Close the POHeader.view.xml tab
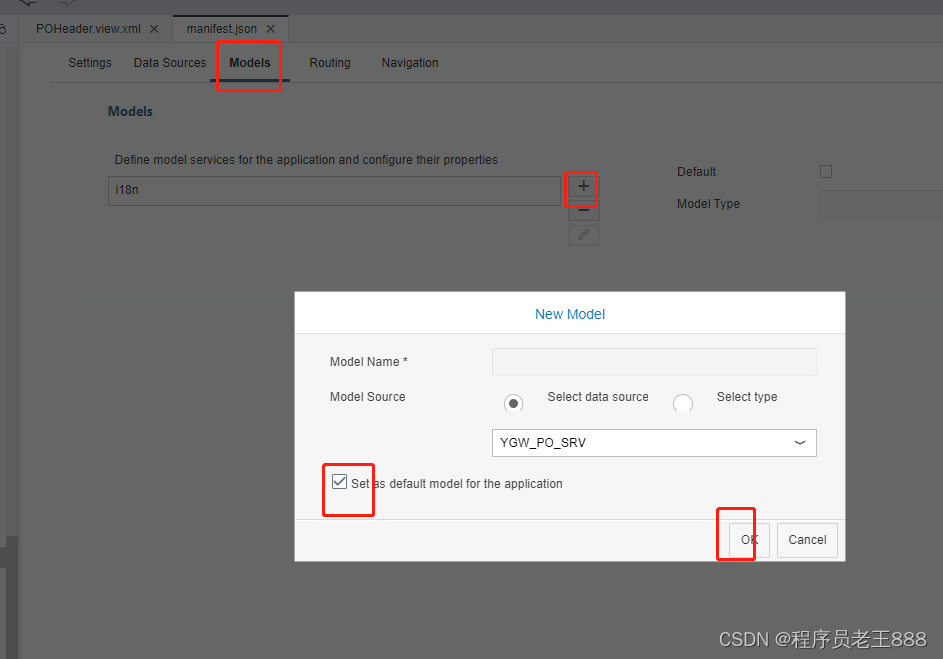Screen dimensions: 943x659 [x=154, y=29]
